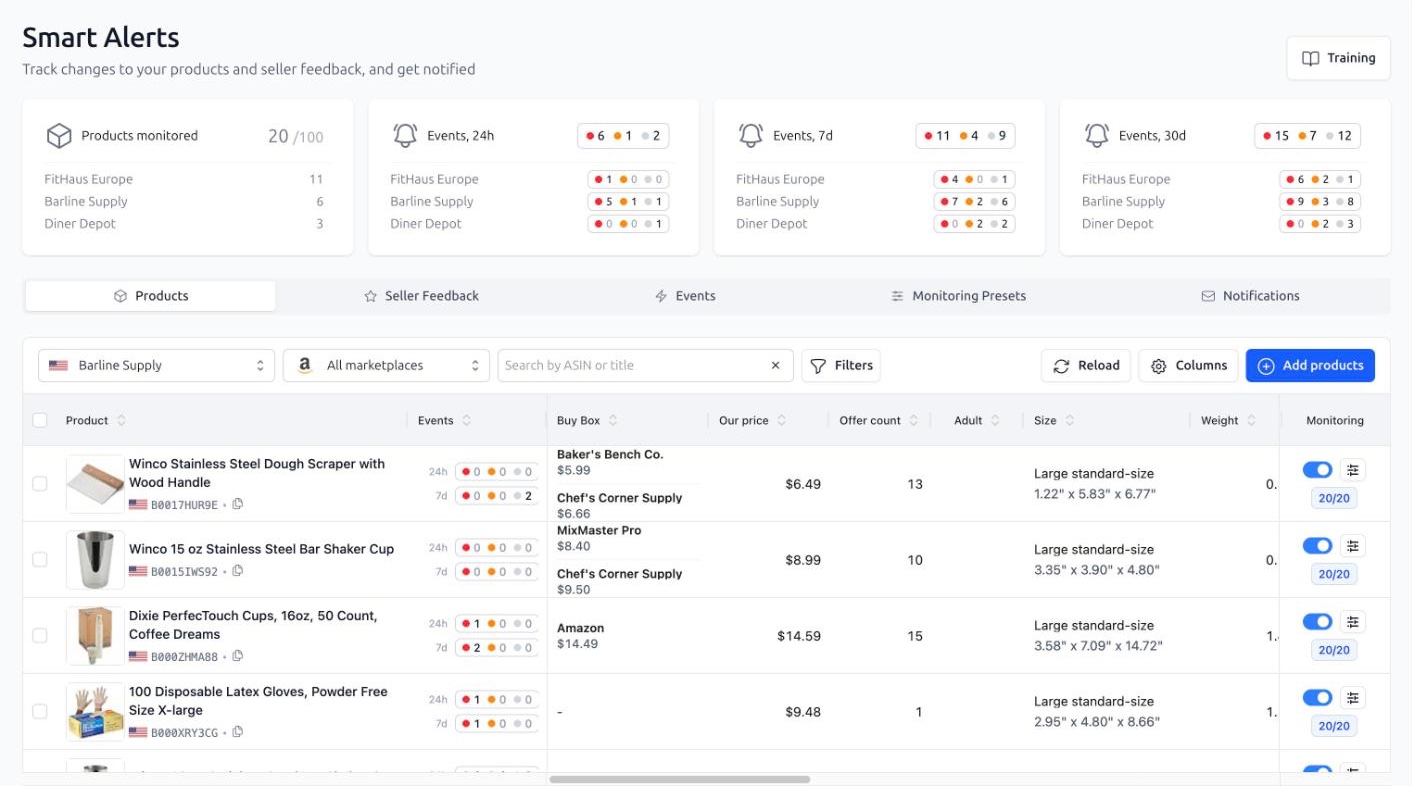The image size is (1412, 786).
Task: Open the Filters panel
Action: (x=841, y=366)
